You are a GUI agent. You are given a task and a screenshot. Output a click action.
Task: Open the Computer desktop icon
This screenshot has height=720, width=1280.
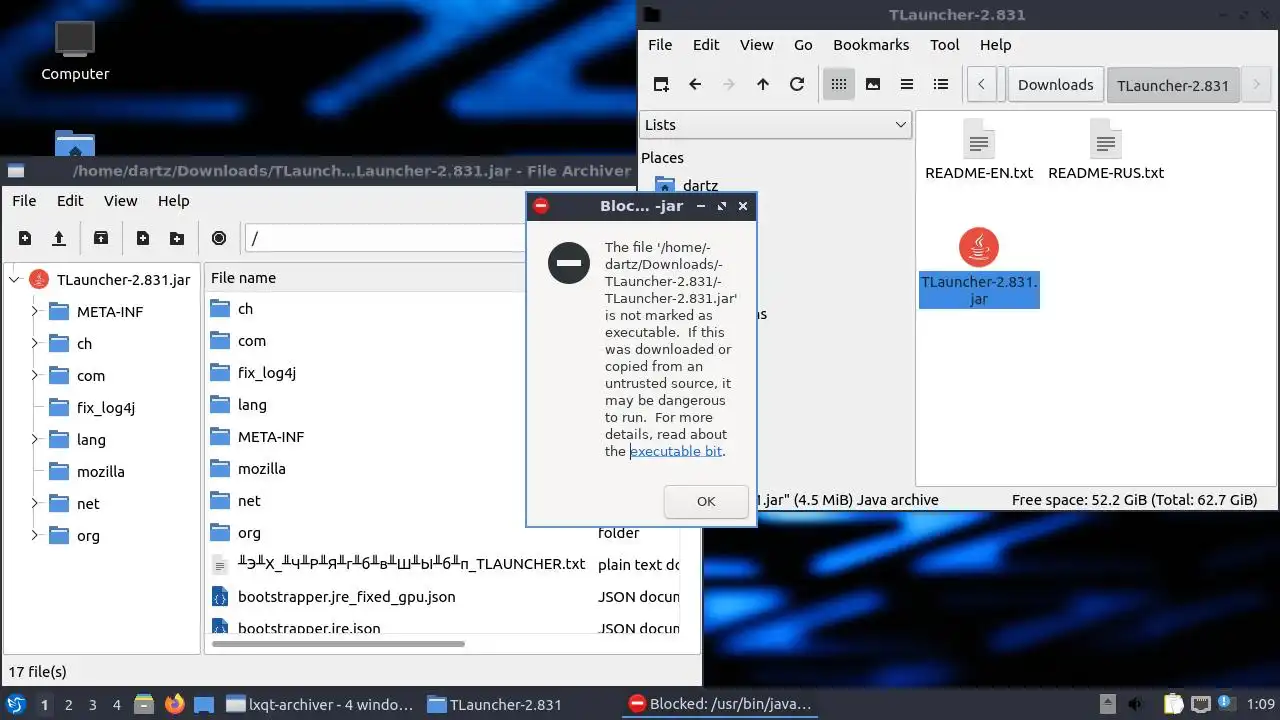click(75, 50)
